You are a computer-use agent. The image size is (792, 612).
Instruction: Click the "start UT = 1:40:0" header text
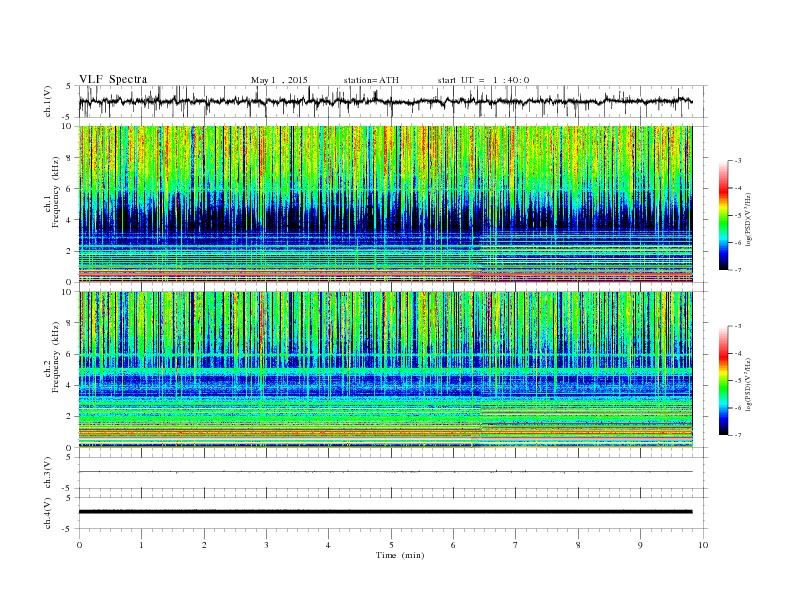point(483,80)
